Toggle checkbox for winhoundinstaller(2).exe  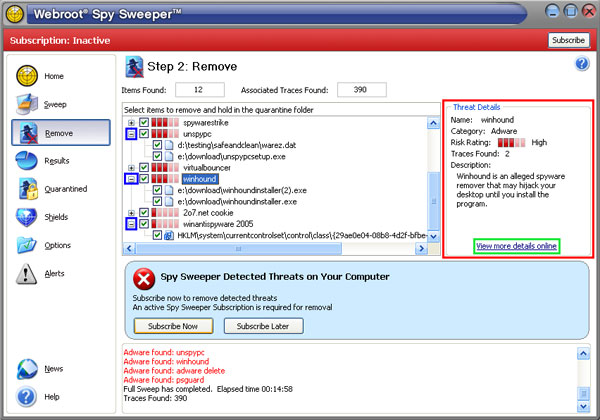pyautogui.click(x=157, y=190)
